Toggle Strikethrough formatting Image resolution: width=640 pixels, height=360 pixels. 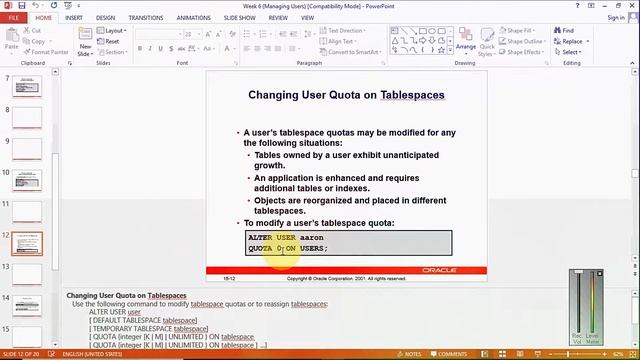click(x=181, y=49)
